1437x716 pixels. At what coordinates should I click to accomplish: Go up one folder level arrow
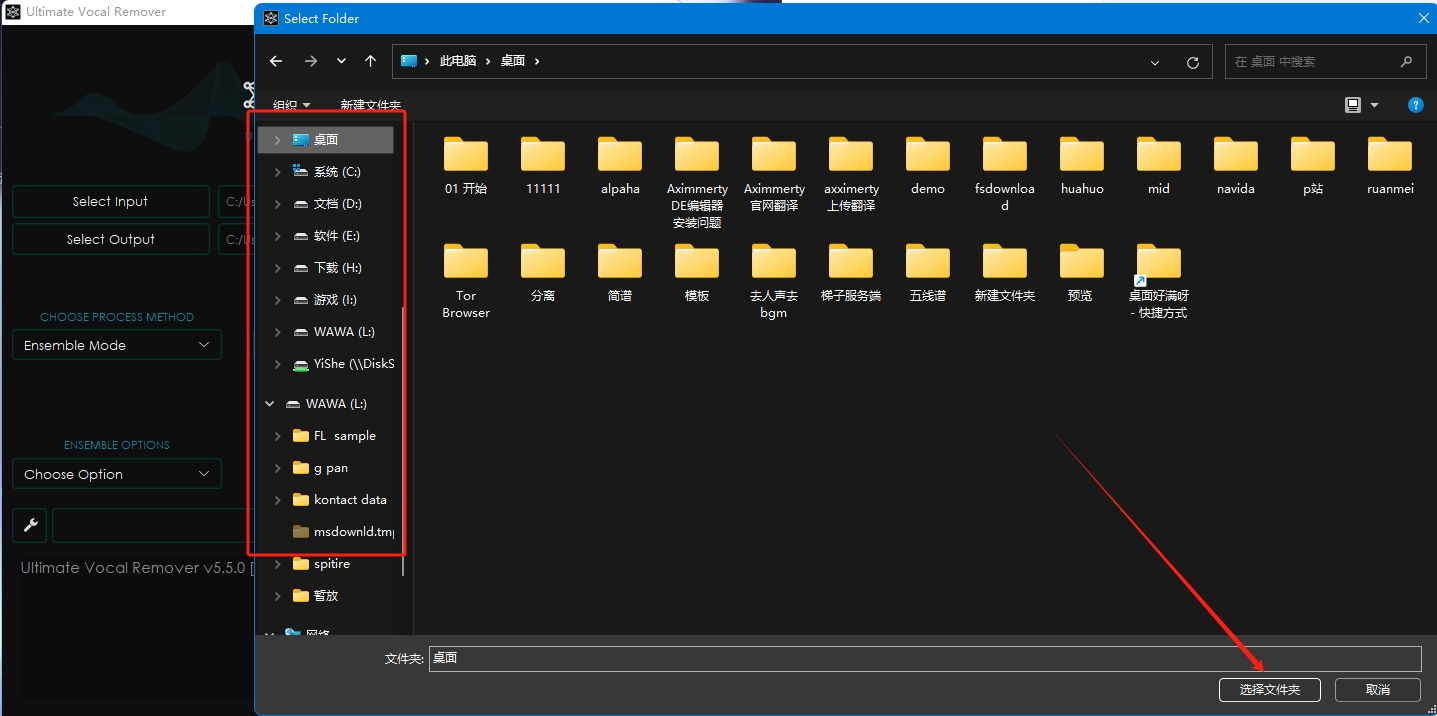tap(370, 61)
